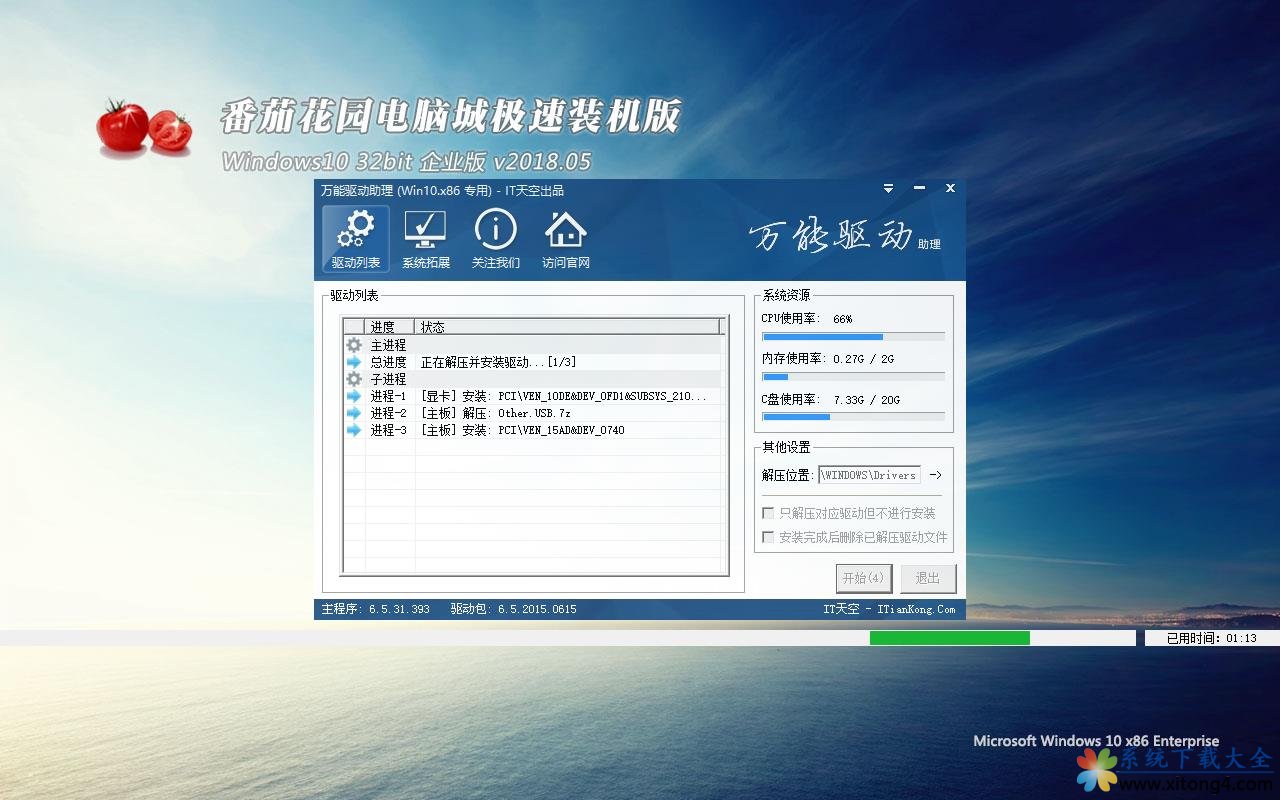Toggle 安装完成后删除已解压驱动文件 checkbox
Image resolution: width=1280 pixels, height=800 pixels.
(768, 537)
